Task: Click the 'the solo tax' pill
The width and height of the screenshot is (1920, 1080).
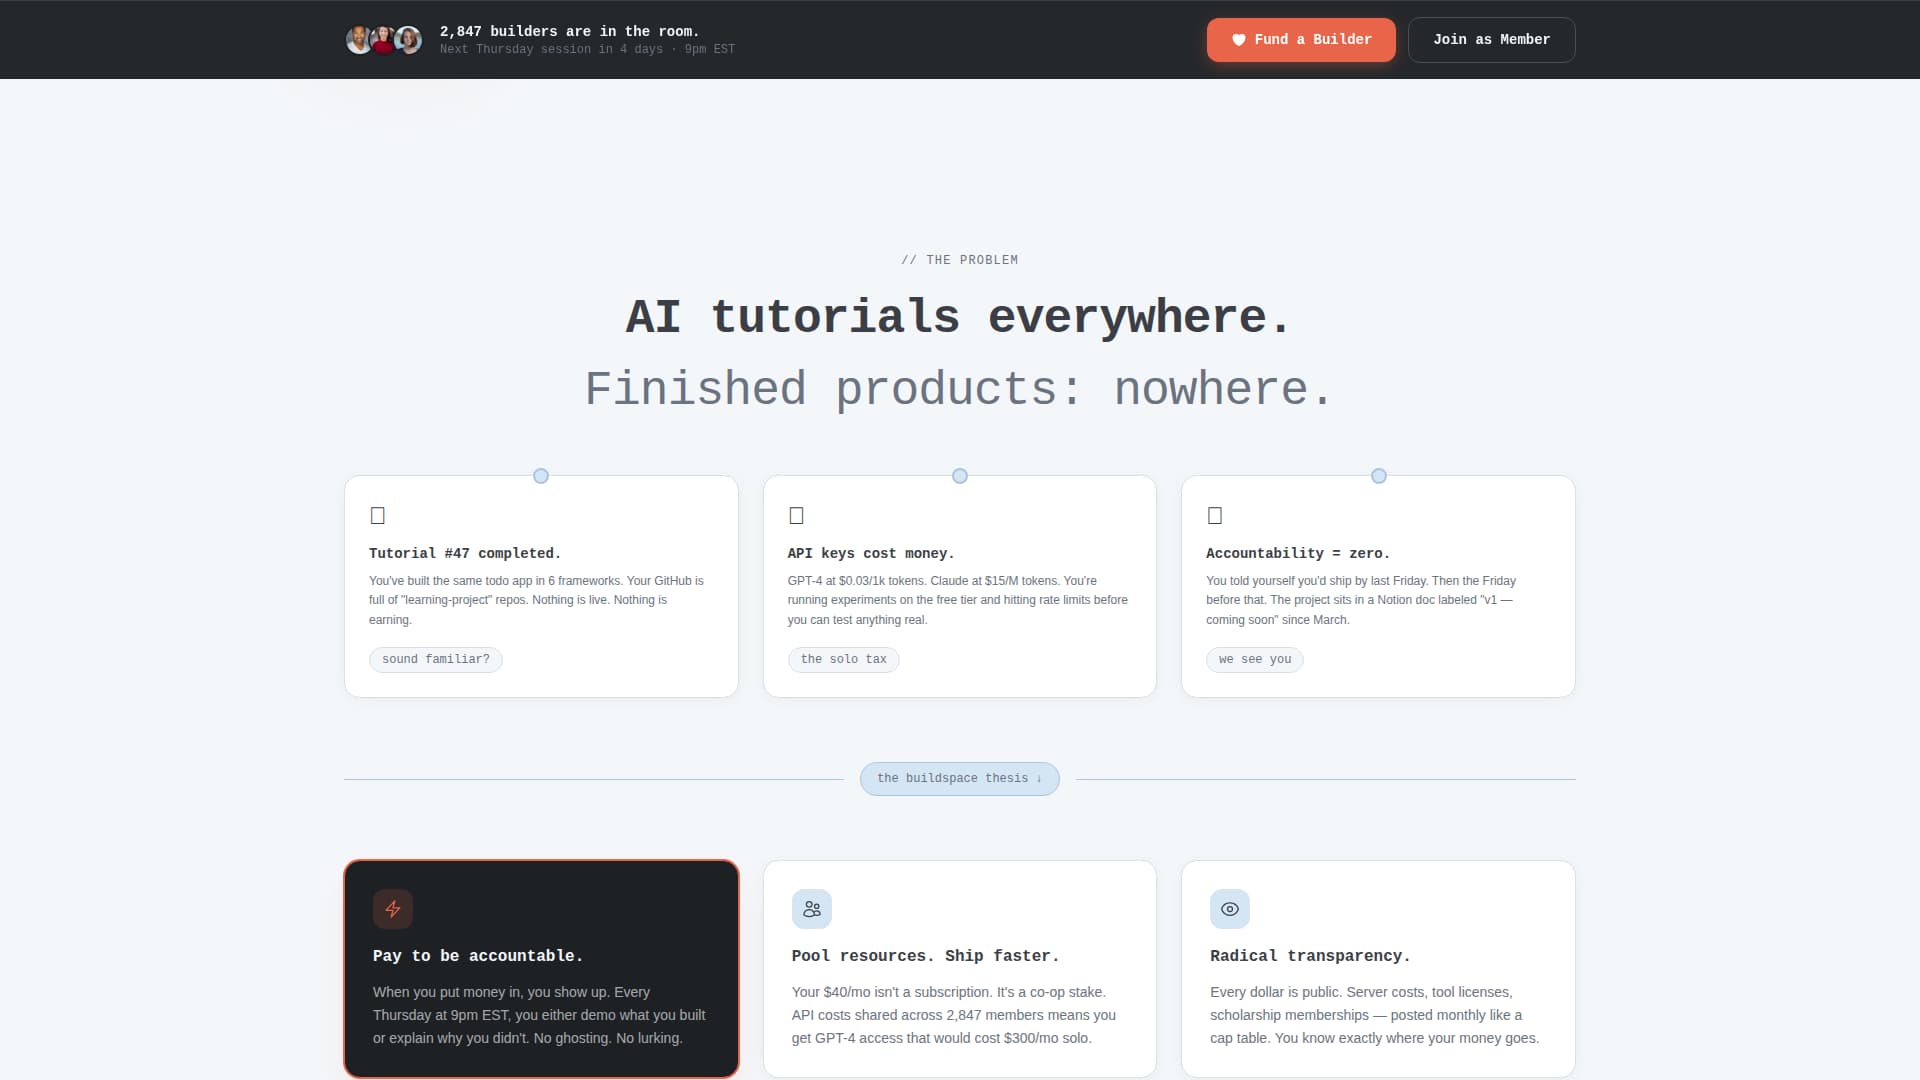Action: [x=843, y=659]
